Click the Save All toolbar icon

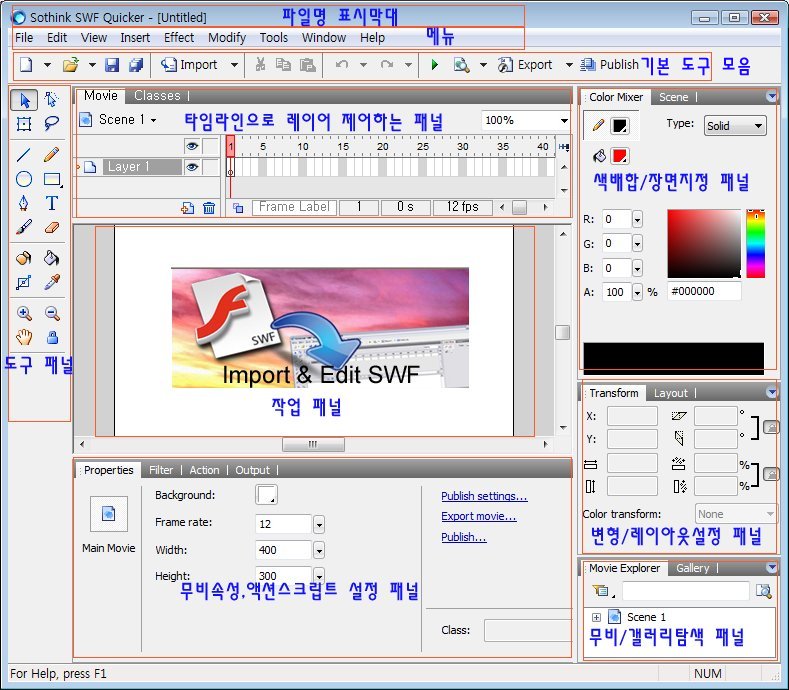tap(136, 65)
